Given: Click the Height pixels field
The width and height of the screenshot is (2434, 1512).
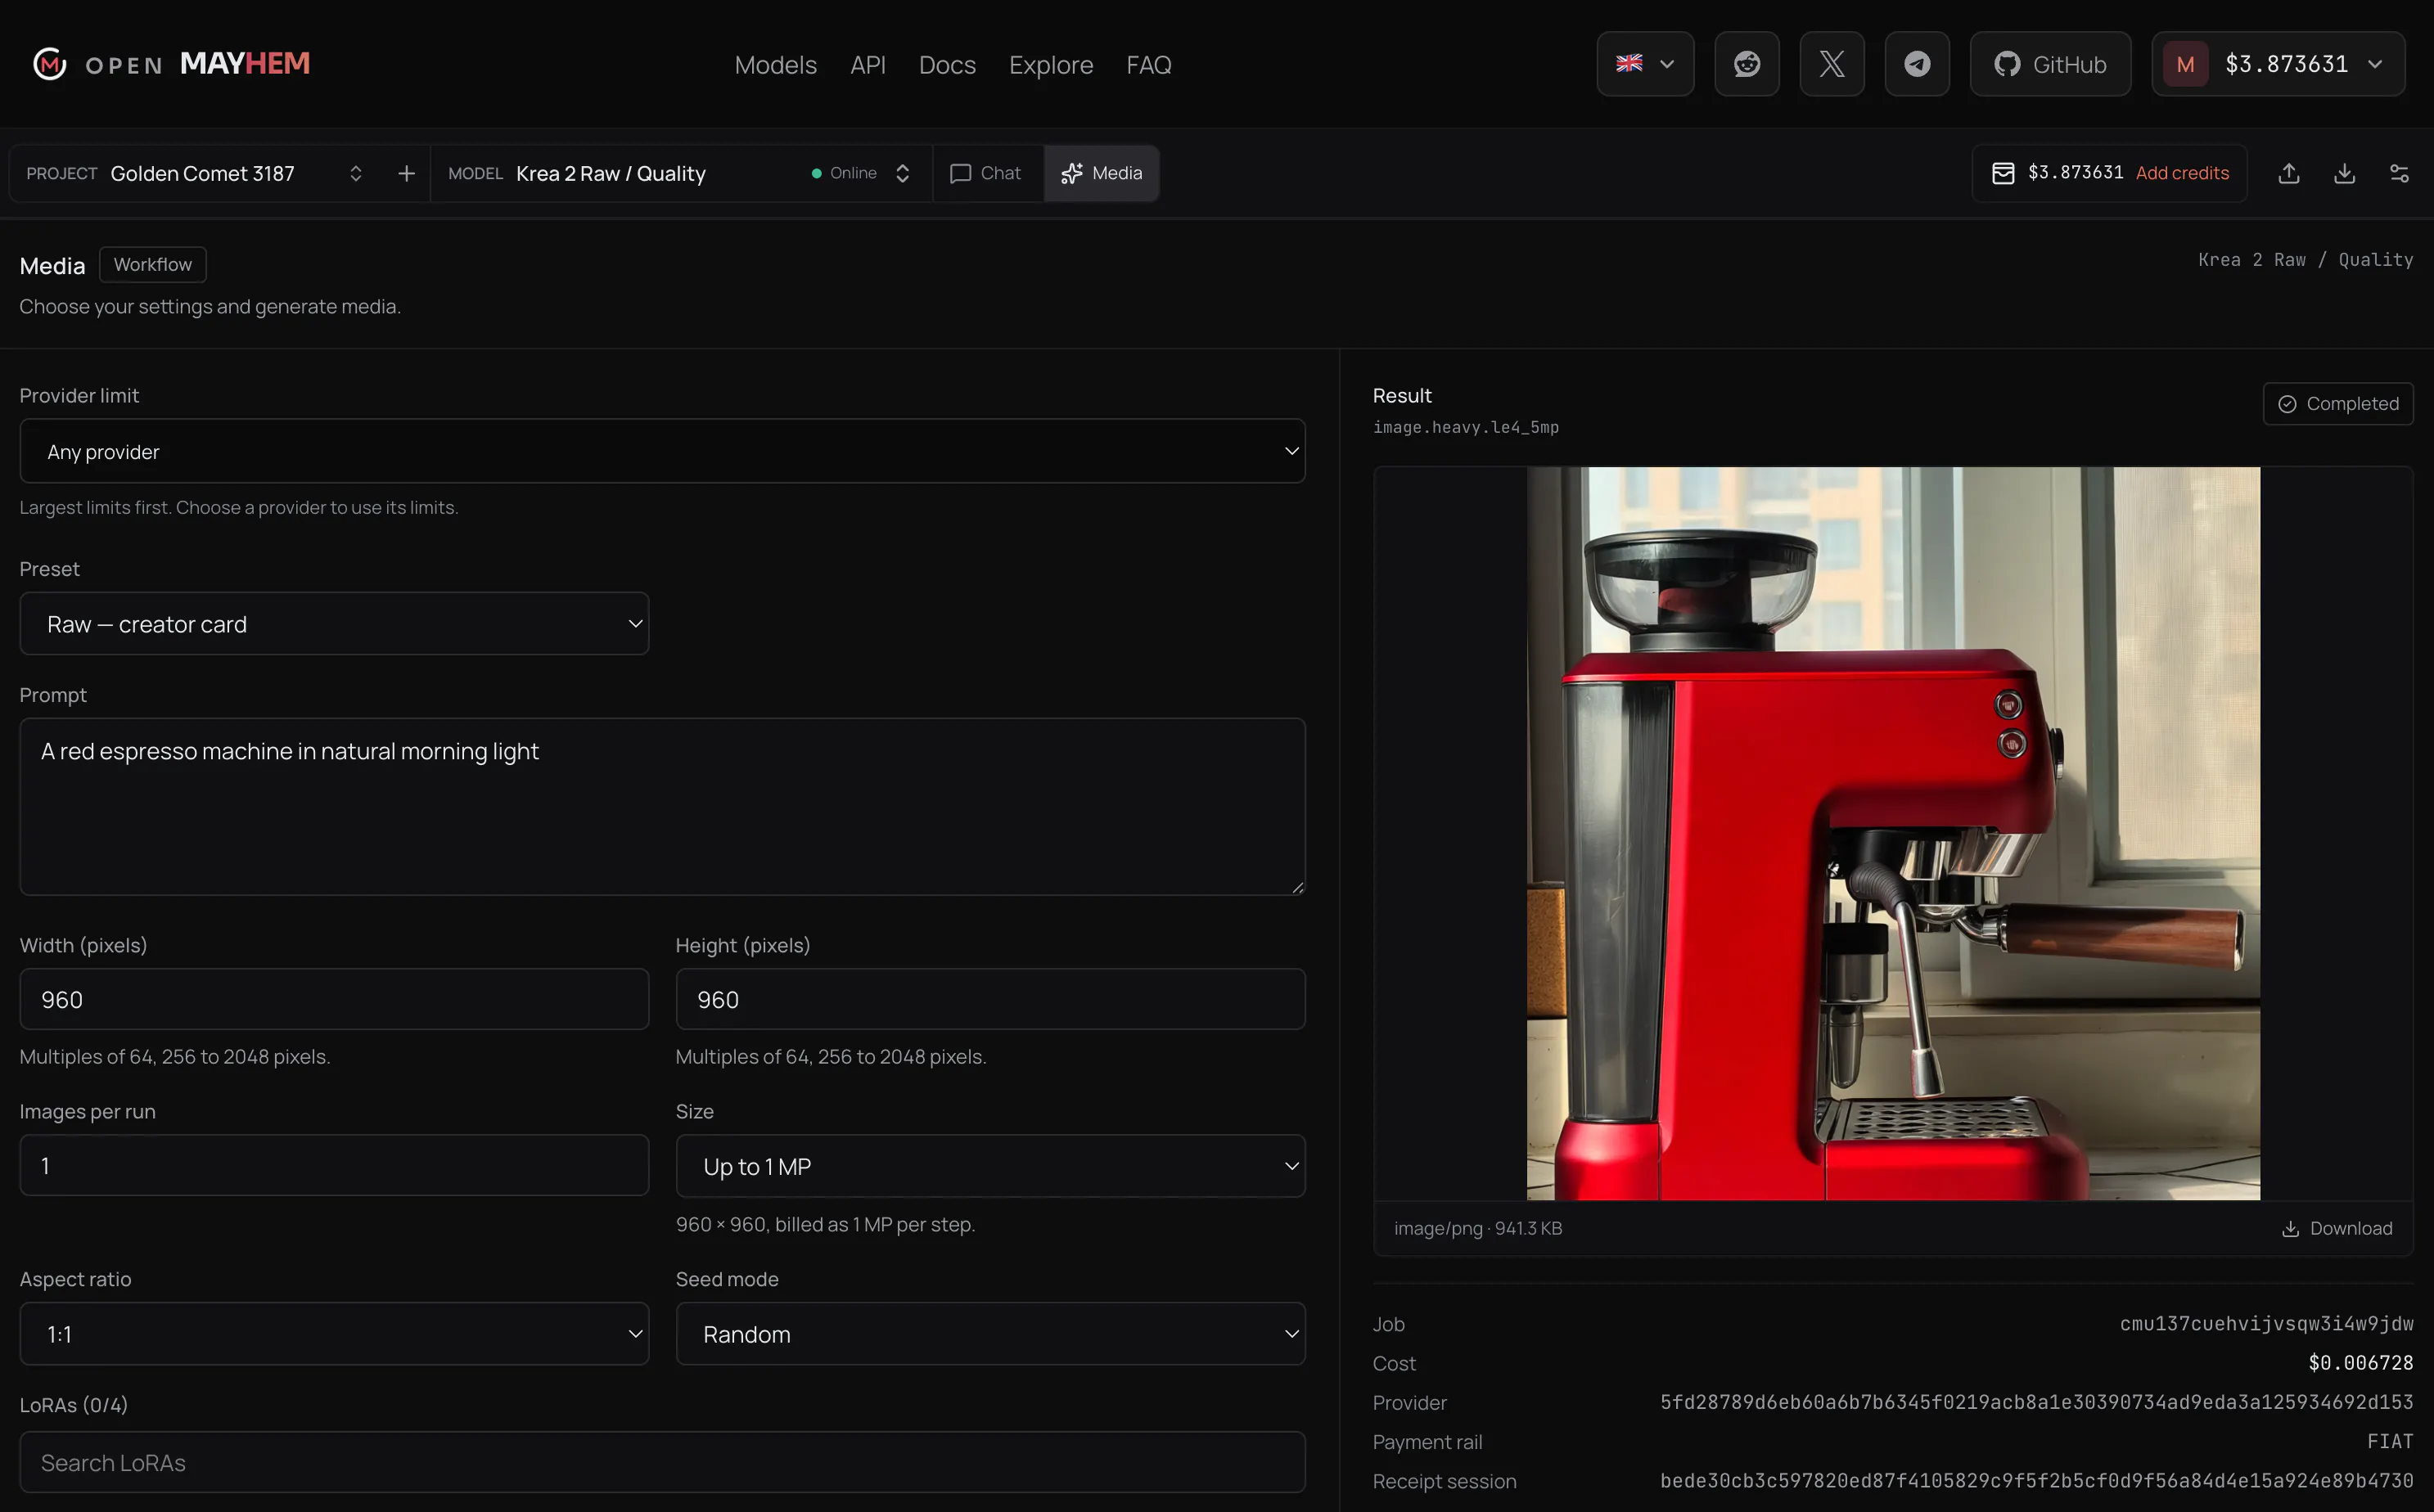Looking at the screenshot, I should 990,999.
